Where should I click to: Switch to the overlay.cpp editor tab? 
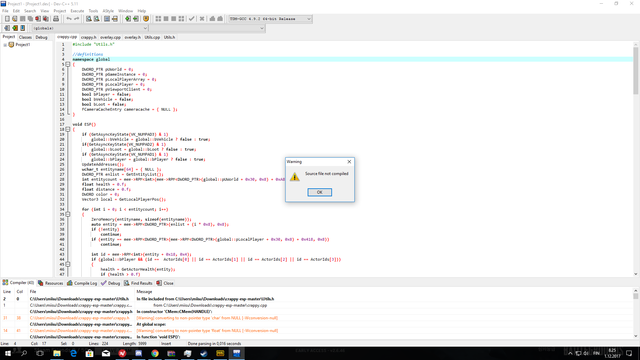pos(110,37)
